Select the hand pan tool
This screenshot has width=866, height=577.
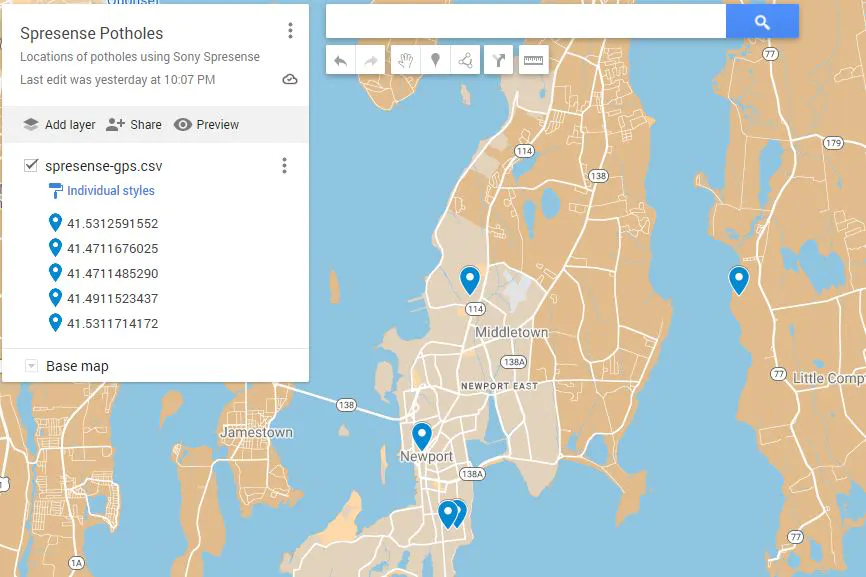pyautogui.click(x=406, y=60)
